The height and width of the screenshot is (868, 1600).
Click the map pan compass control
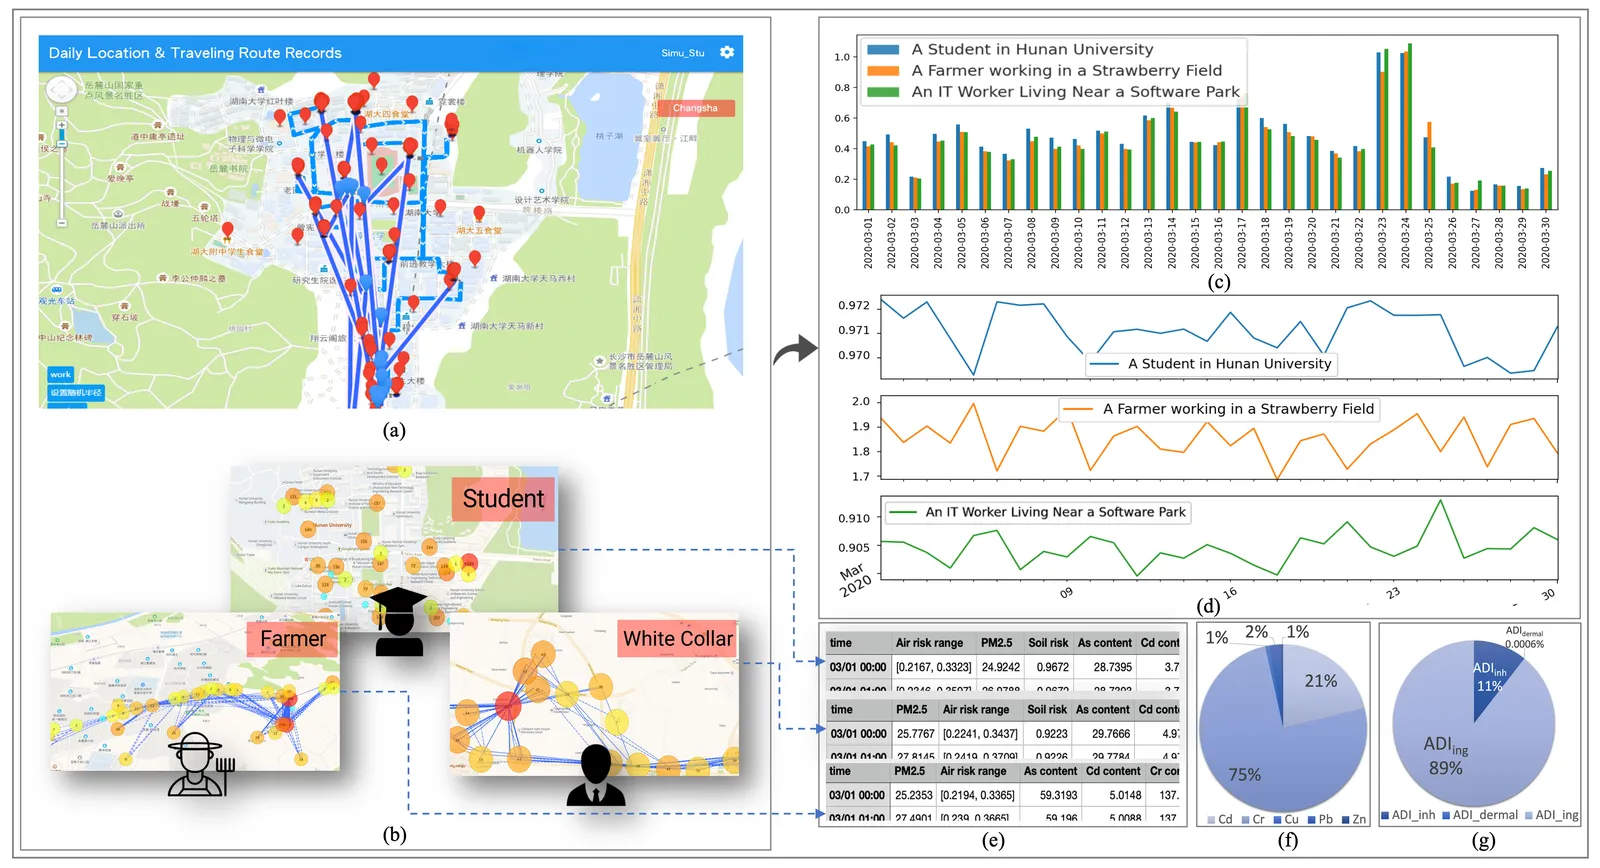pyautogui.click(x=62, y=91)
